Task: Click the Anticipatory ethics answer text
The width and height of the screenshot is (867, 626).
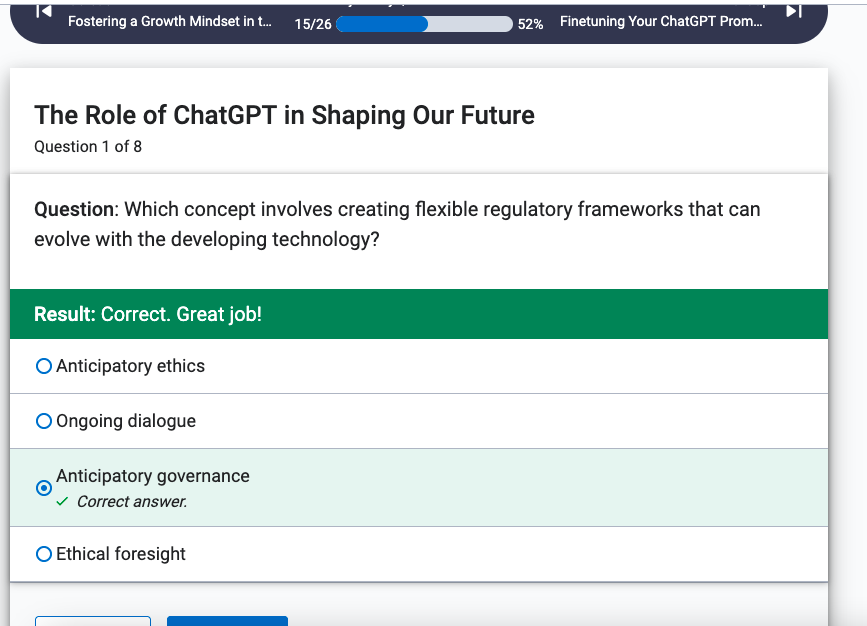Action: (130, 366)
